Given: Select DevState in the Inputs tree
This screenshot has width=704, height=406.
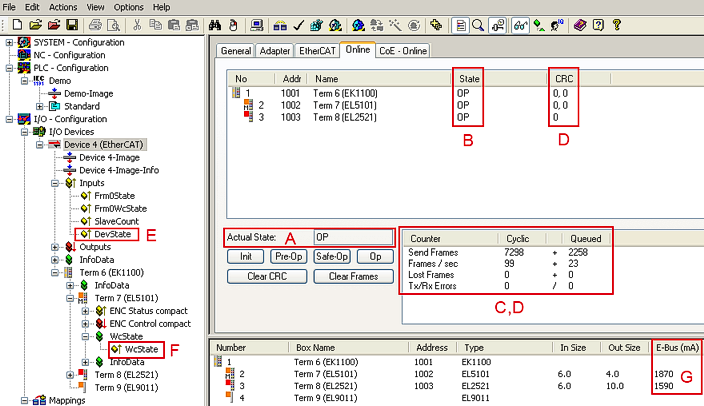Looking at the screenshot, I should [112, 234].
